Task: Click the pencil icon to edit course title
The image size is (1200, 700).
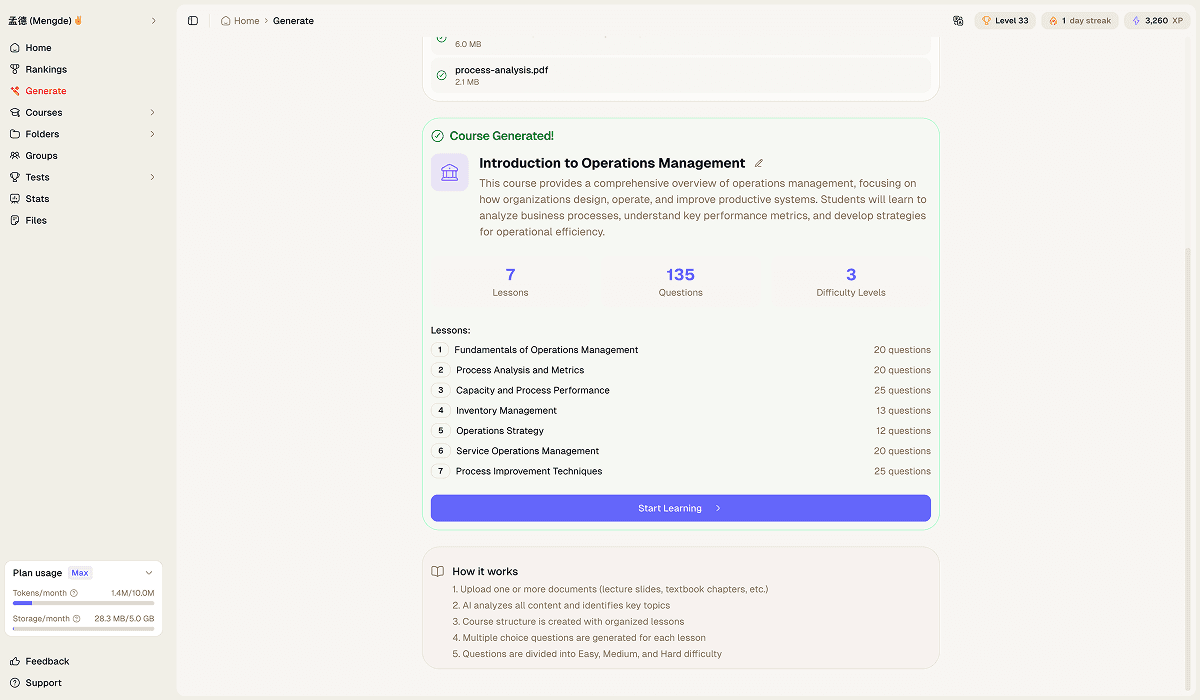Action: 758,163
